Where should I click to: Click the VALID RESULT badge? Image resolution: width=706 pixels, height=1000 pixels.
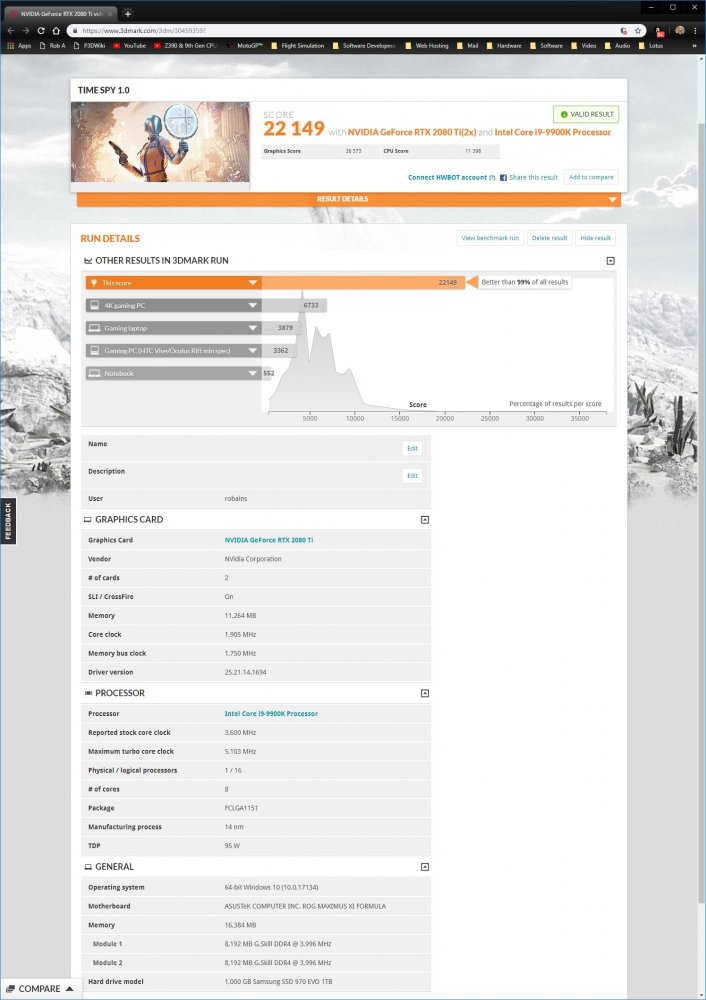click(x=585, y=114)
